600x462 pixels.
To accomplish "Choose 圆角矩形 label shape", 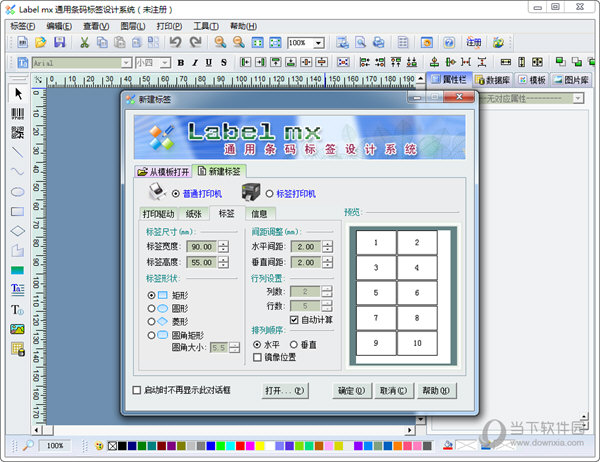I will [152, 335].
